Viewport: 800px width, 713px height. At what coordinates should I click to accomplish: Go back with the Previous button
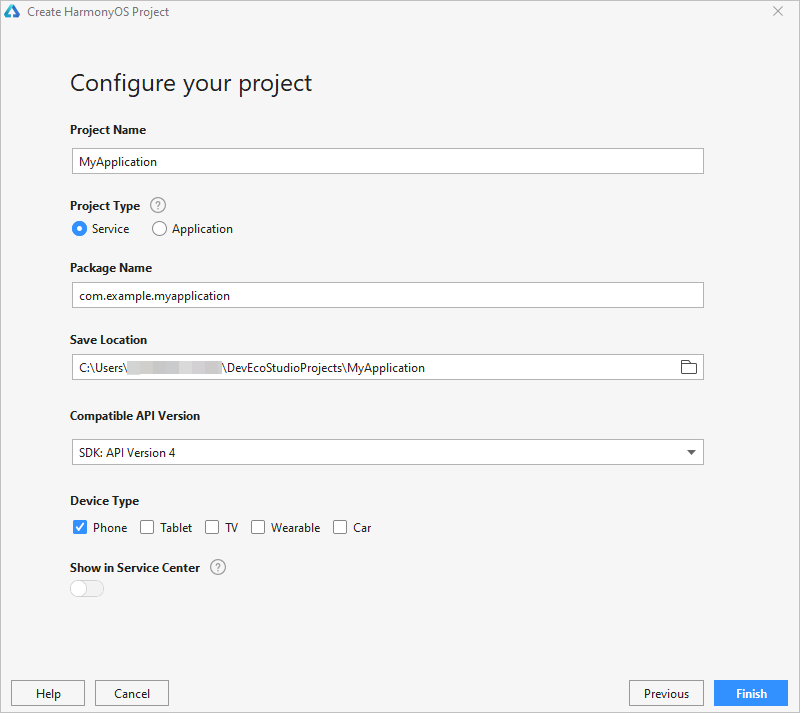(666, 693)
